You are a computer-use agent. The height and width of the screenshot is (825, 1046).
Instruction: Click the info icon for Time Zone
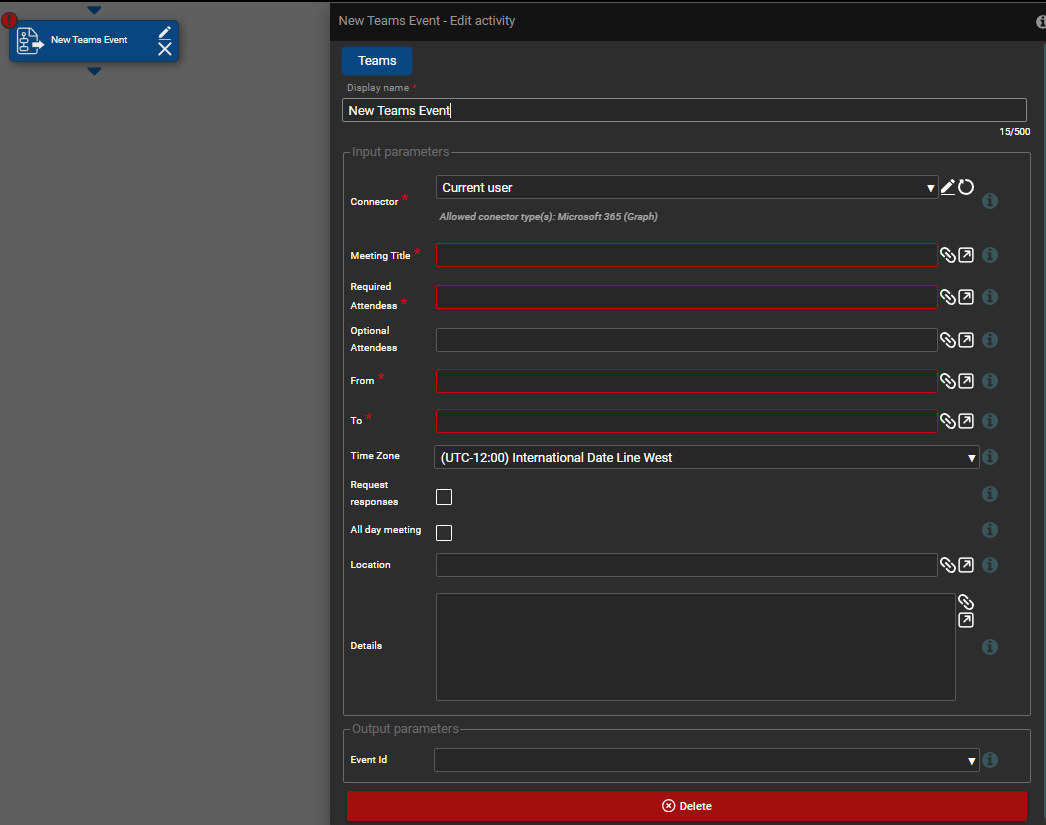[990, 457]
